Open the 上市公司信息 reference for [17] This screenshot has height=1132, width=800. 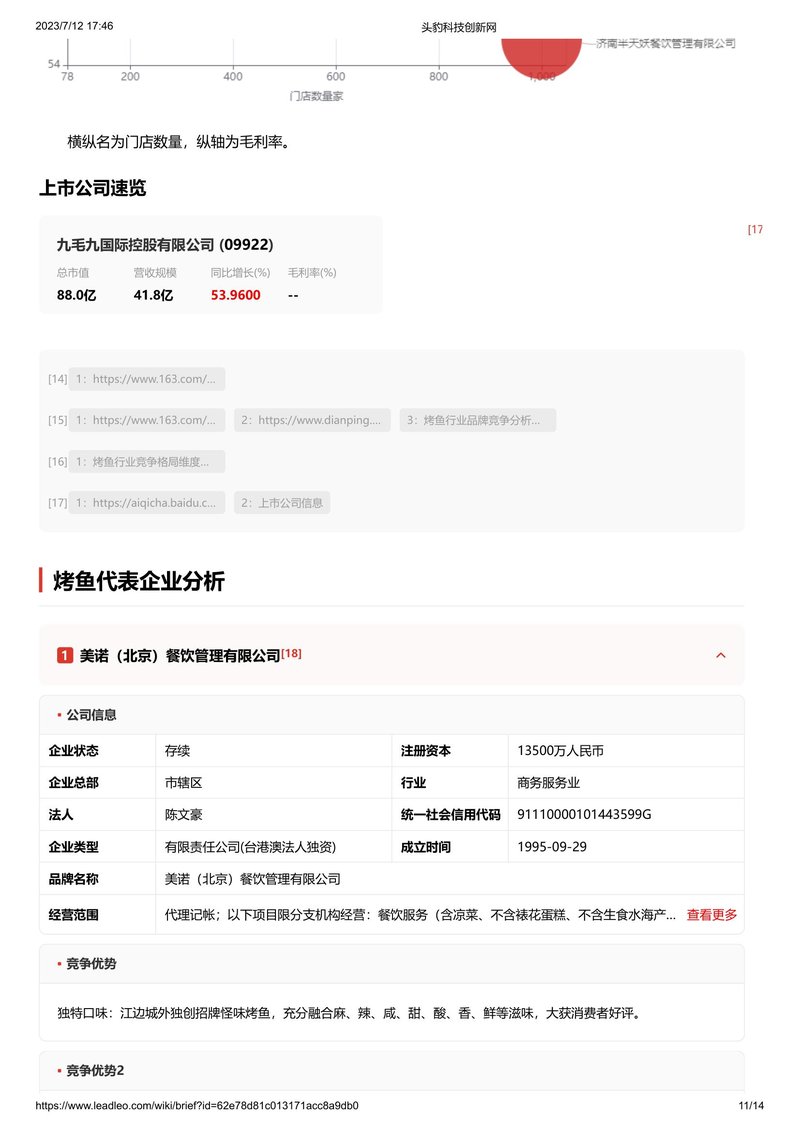click(283, 502)
